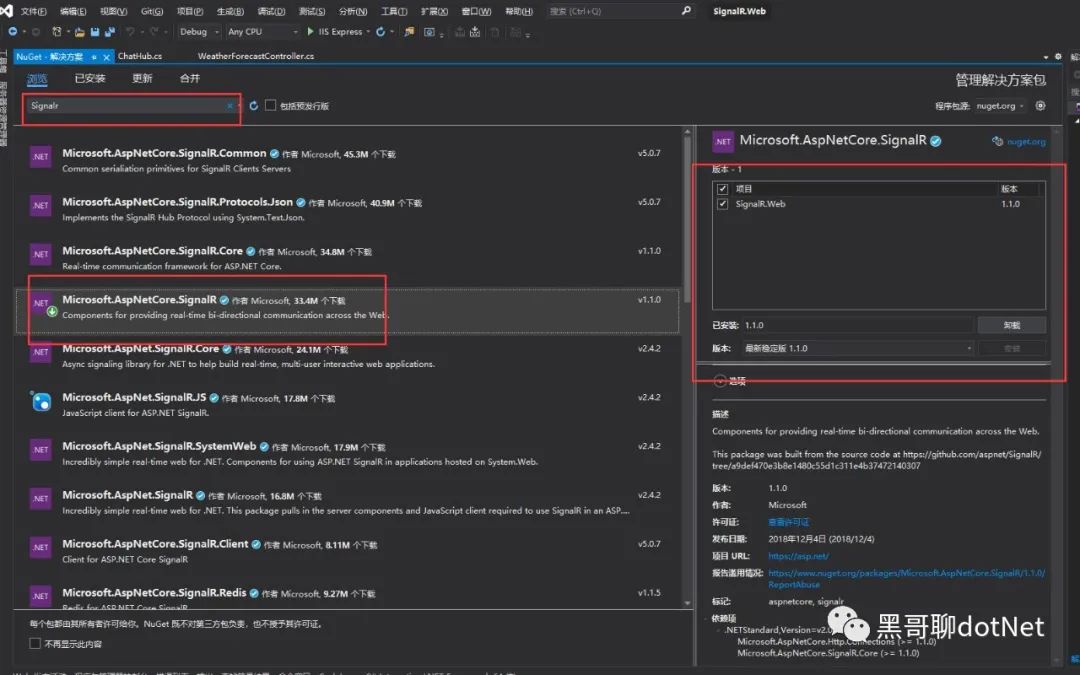Open the nuget.org link in details

(x=1026, y=142)
